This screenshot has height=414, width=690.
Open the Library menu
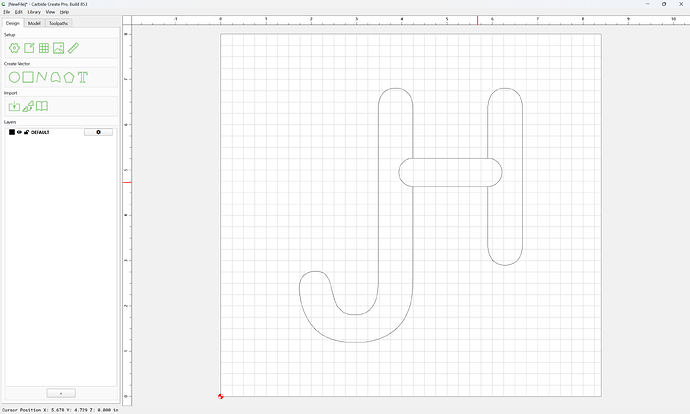[x=34, y=12]
